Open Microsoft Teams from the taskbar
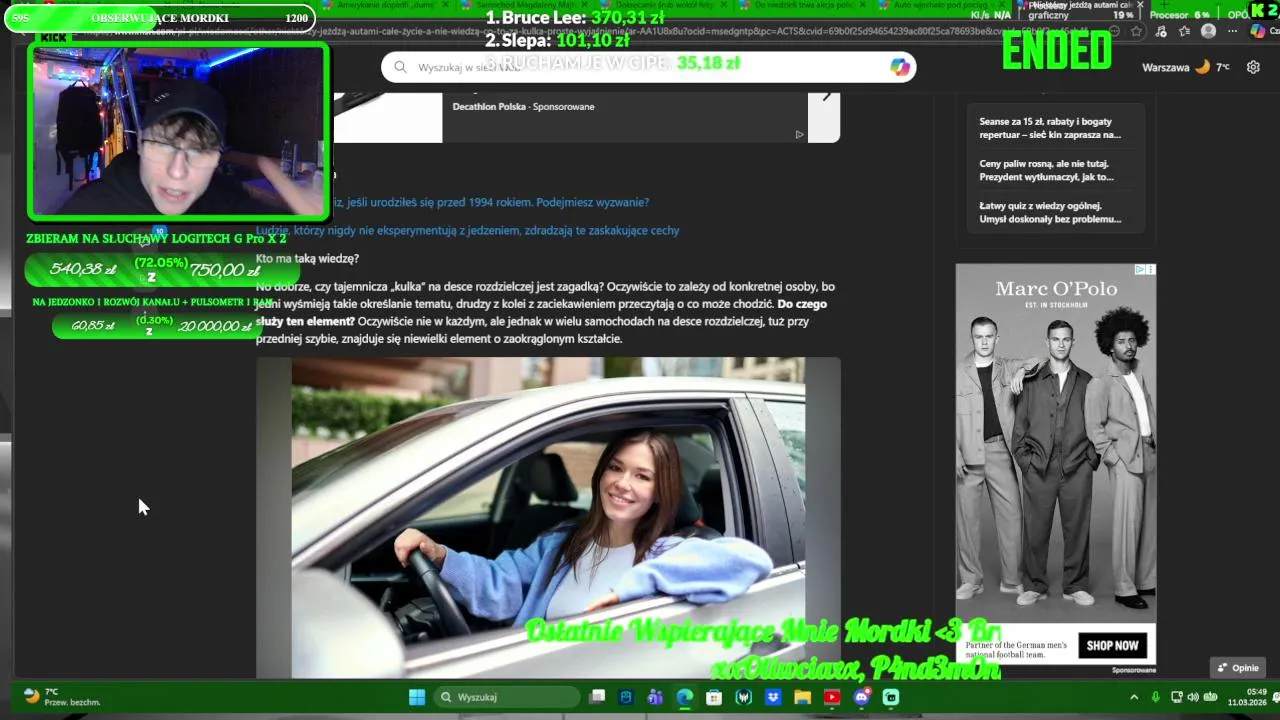Screen dimensions: 1280x720 pyautogui.click(x=655, y=697)
